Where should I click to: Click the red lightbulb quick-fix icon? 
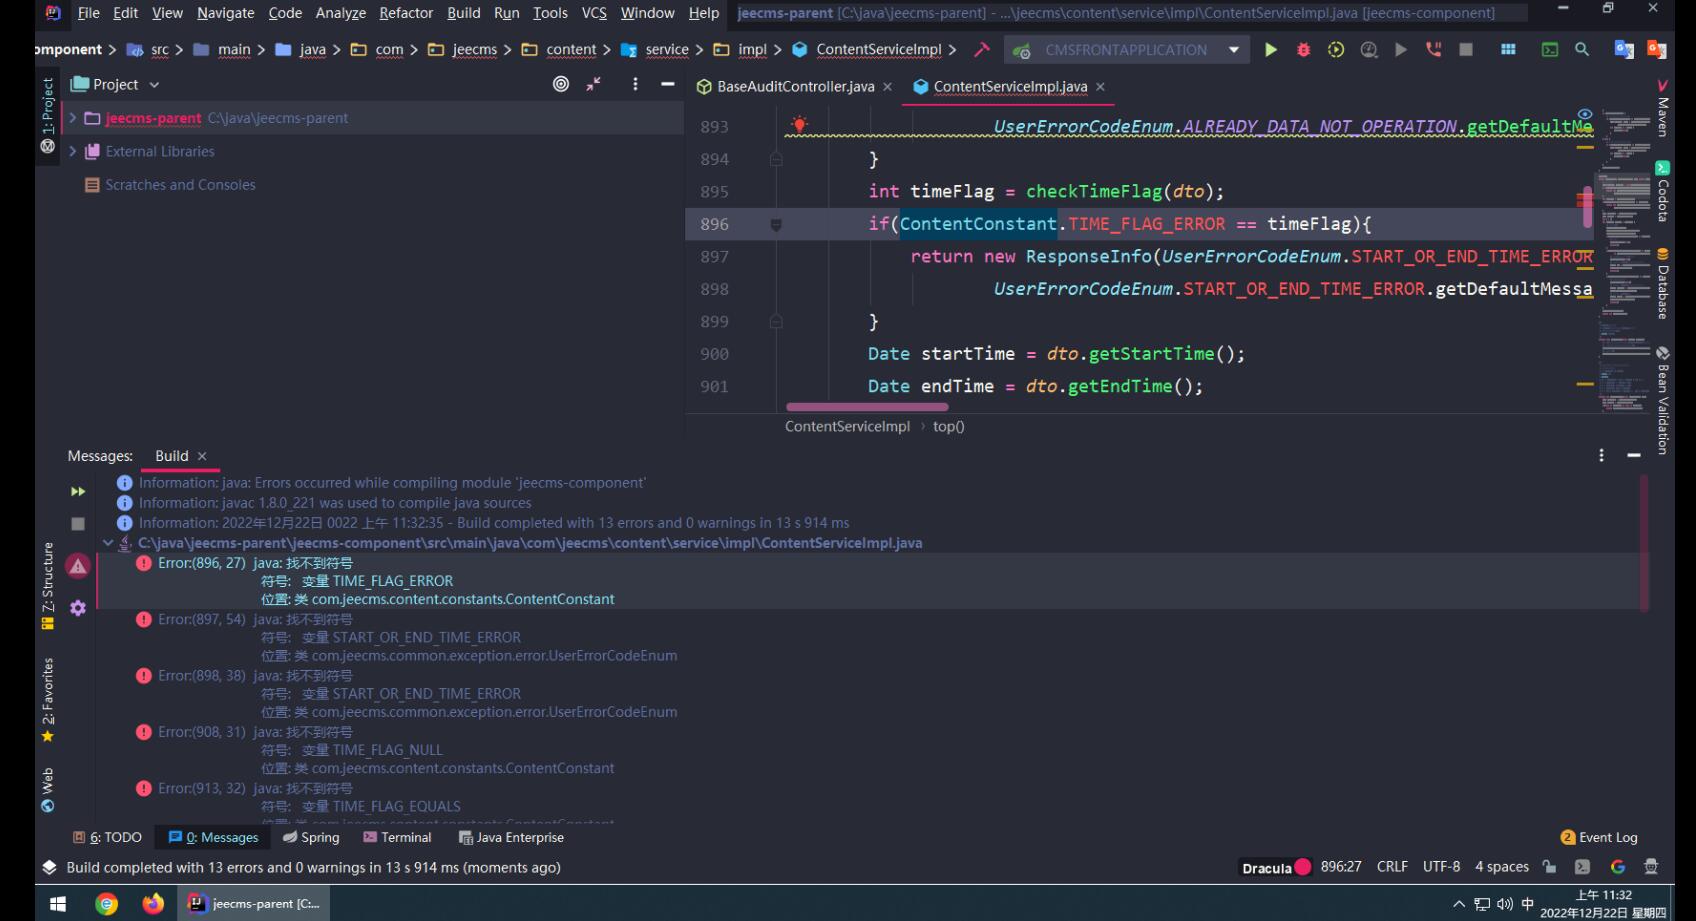[799, 125]
